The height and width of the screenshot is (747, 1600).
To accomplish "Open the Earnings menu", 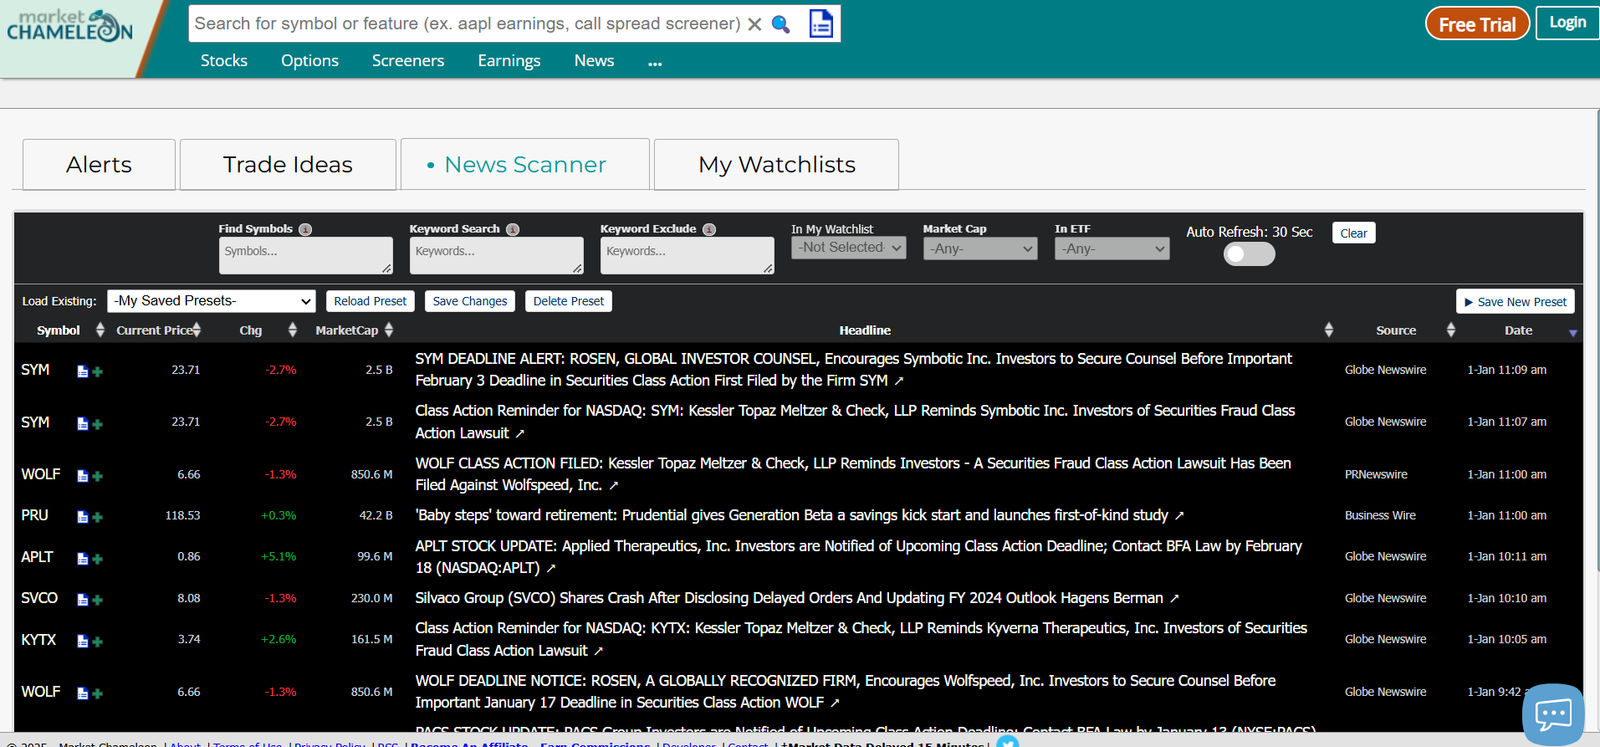I will click(x=509, y=61).
